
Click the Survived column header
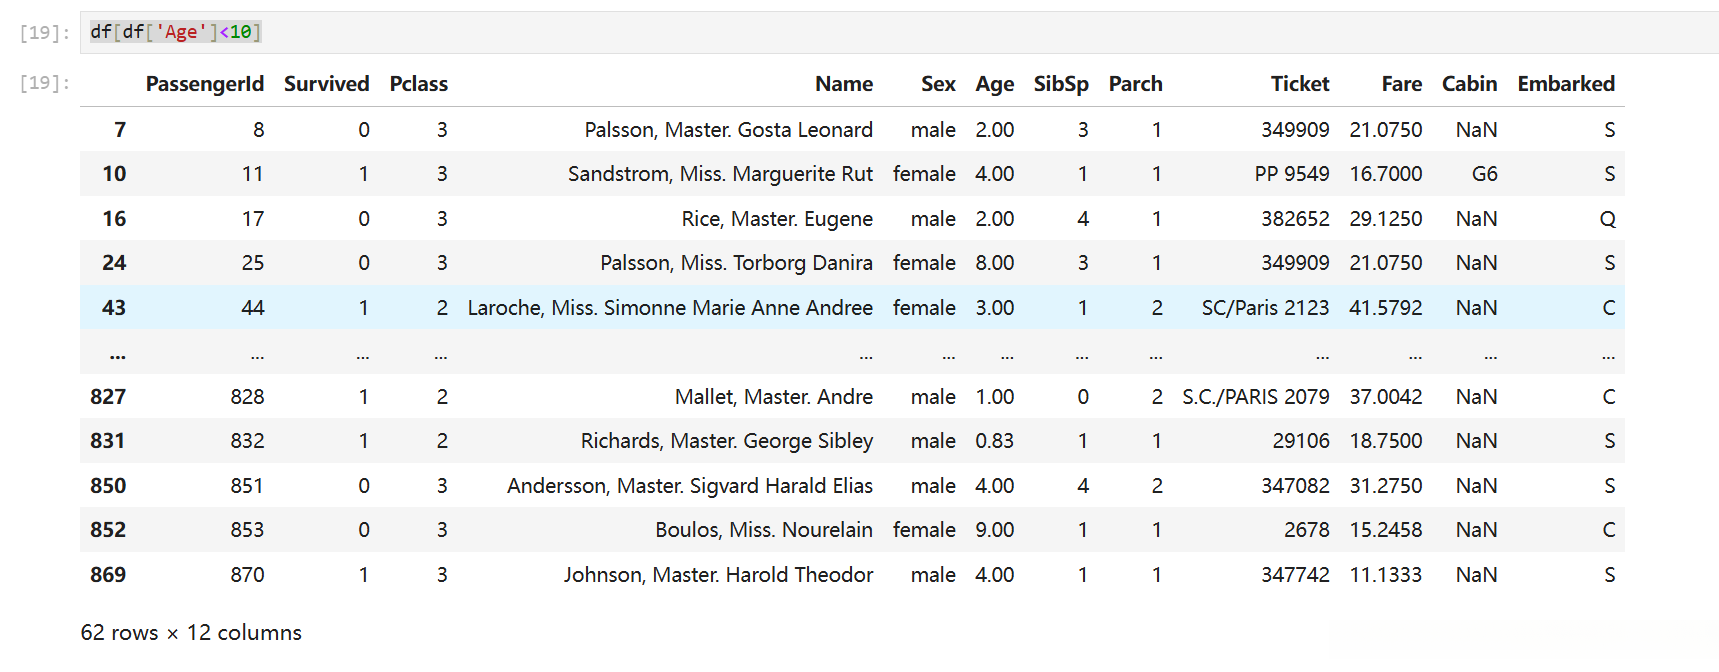coord(326,84)
